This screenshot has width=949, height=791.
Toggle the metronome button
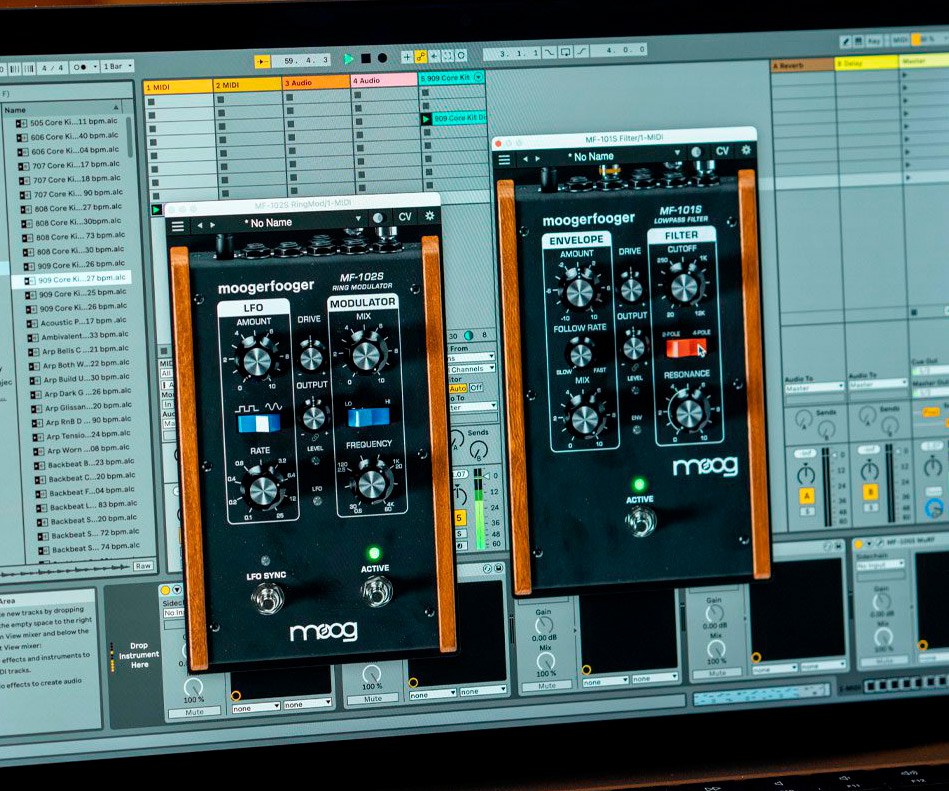pyautogui.click(x=84, y=67)
